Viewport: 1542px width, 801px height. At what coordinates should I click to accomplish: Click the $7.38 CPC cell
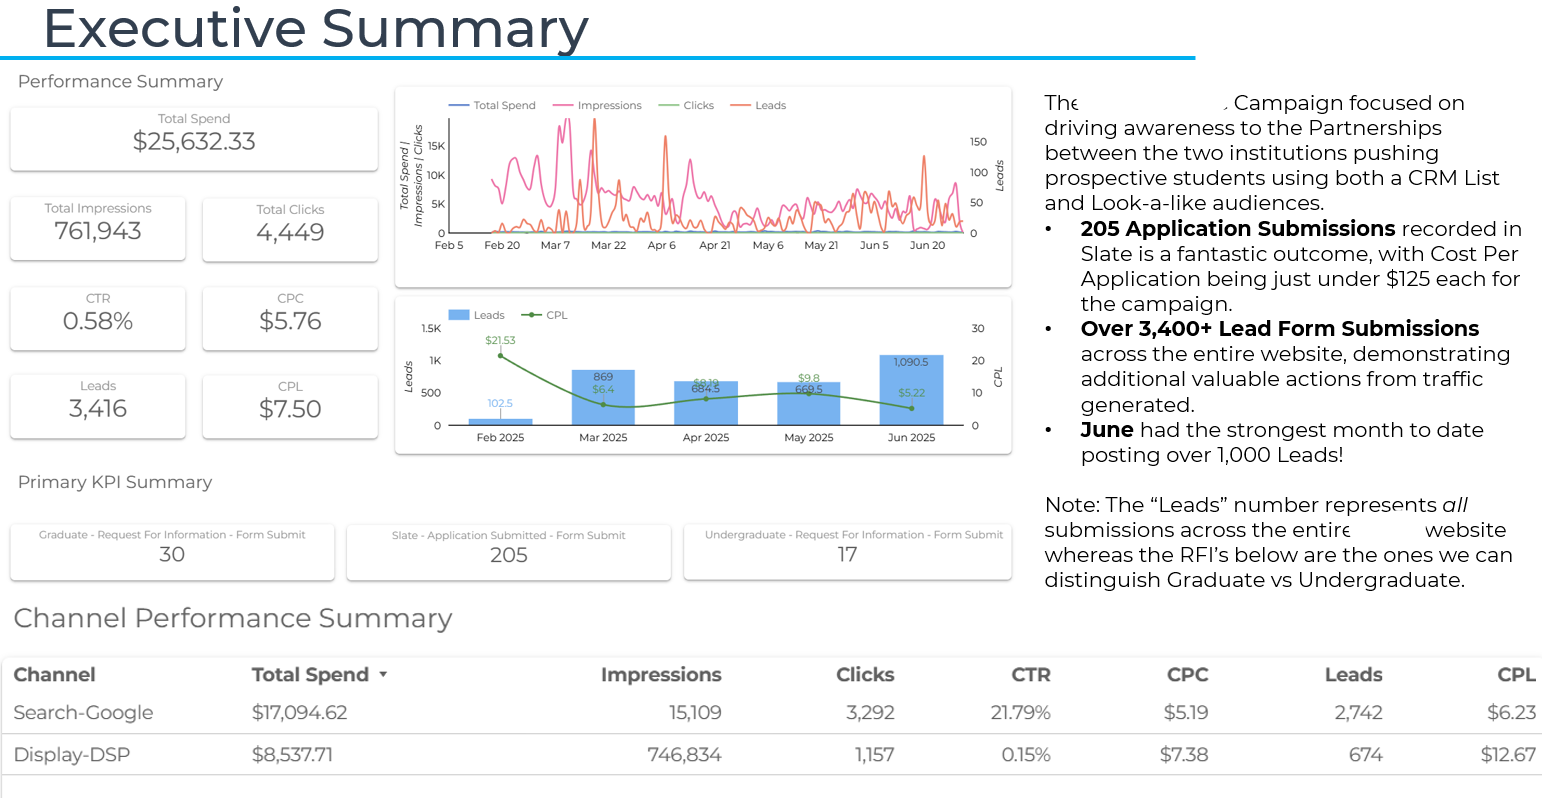(x=1184, y=755)
